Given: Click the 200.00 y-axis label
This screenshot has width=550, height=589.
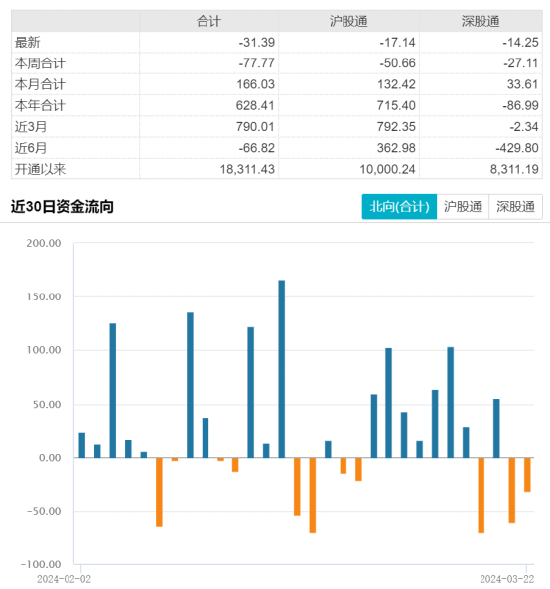Looking at the screenshot, I should point(44,243).
